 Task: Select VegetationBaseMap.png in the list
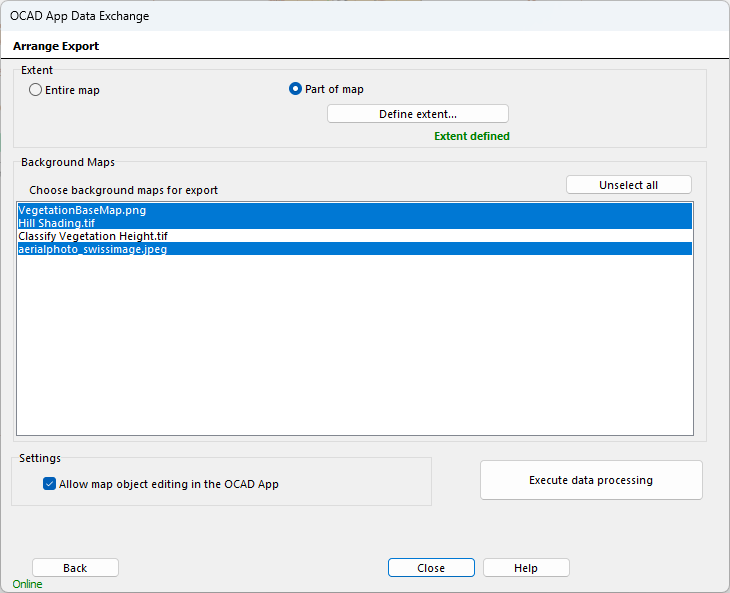355,210
